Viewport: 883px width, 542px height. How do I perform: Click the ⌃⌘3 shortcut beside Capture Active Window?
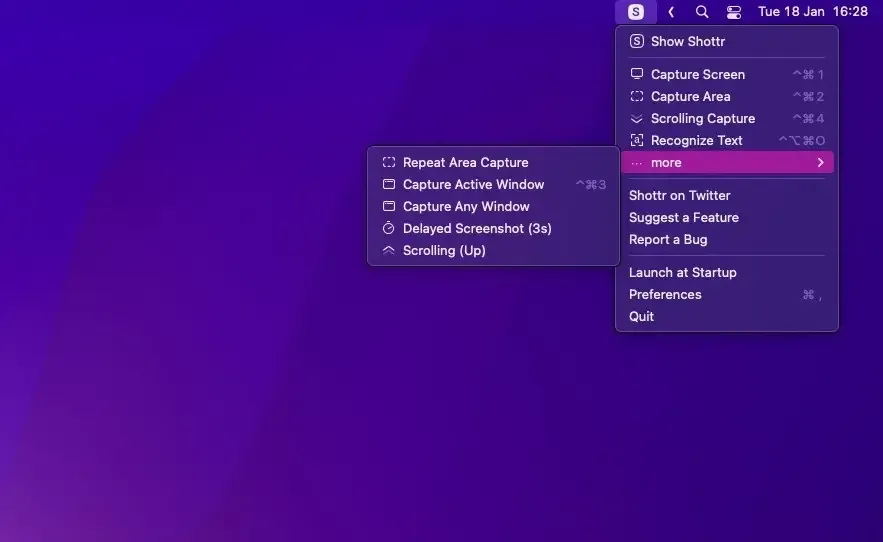pyautogui.click(x=591, y=184)
